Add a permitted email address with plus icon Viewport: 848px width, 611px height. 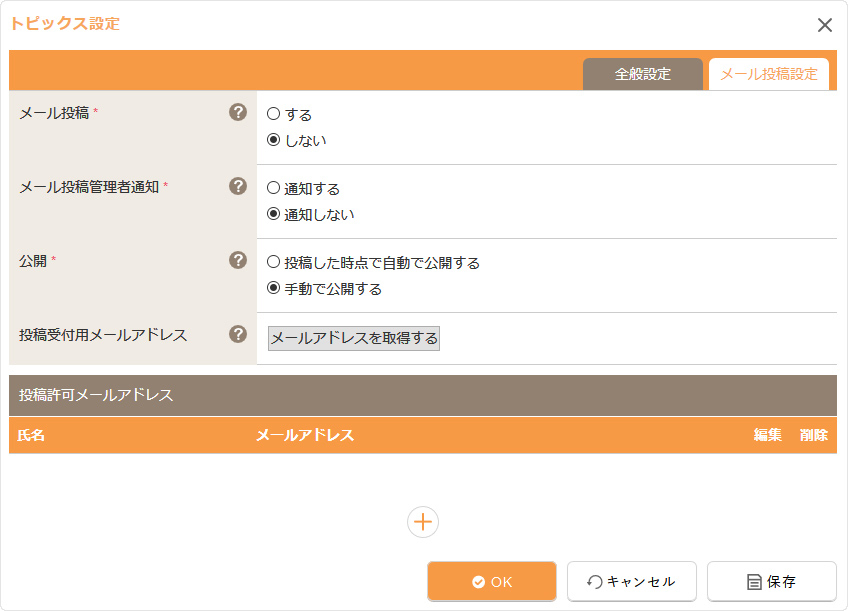pos(423,522)
